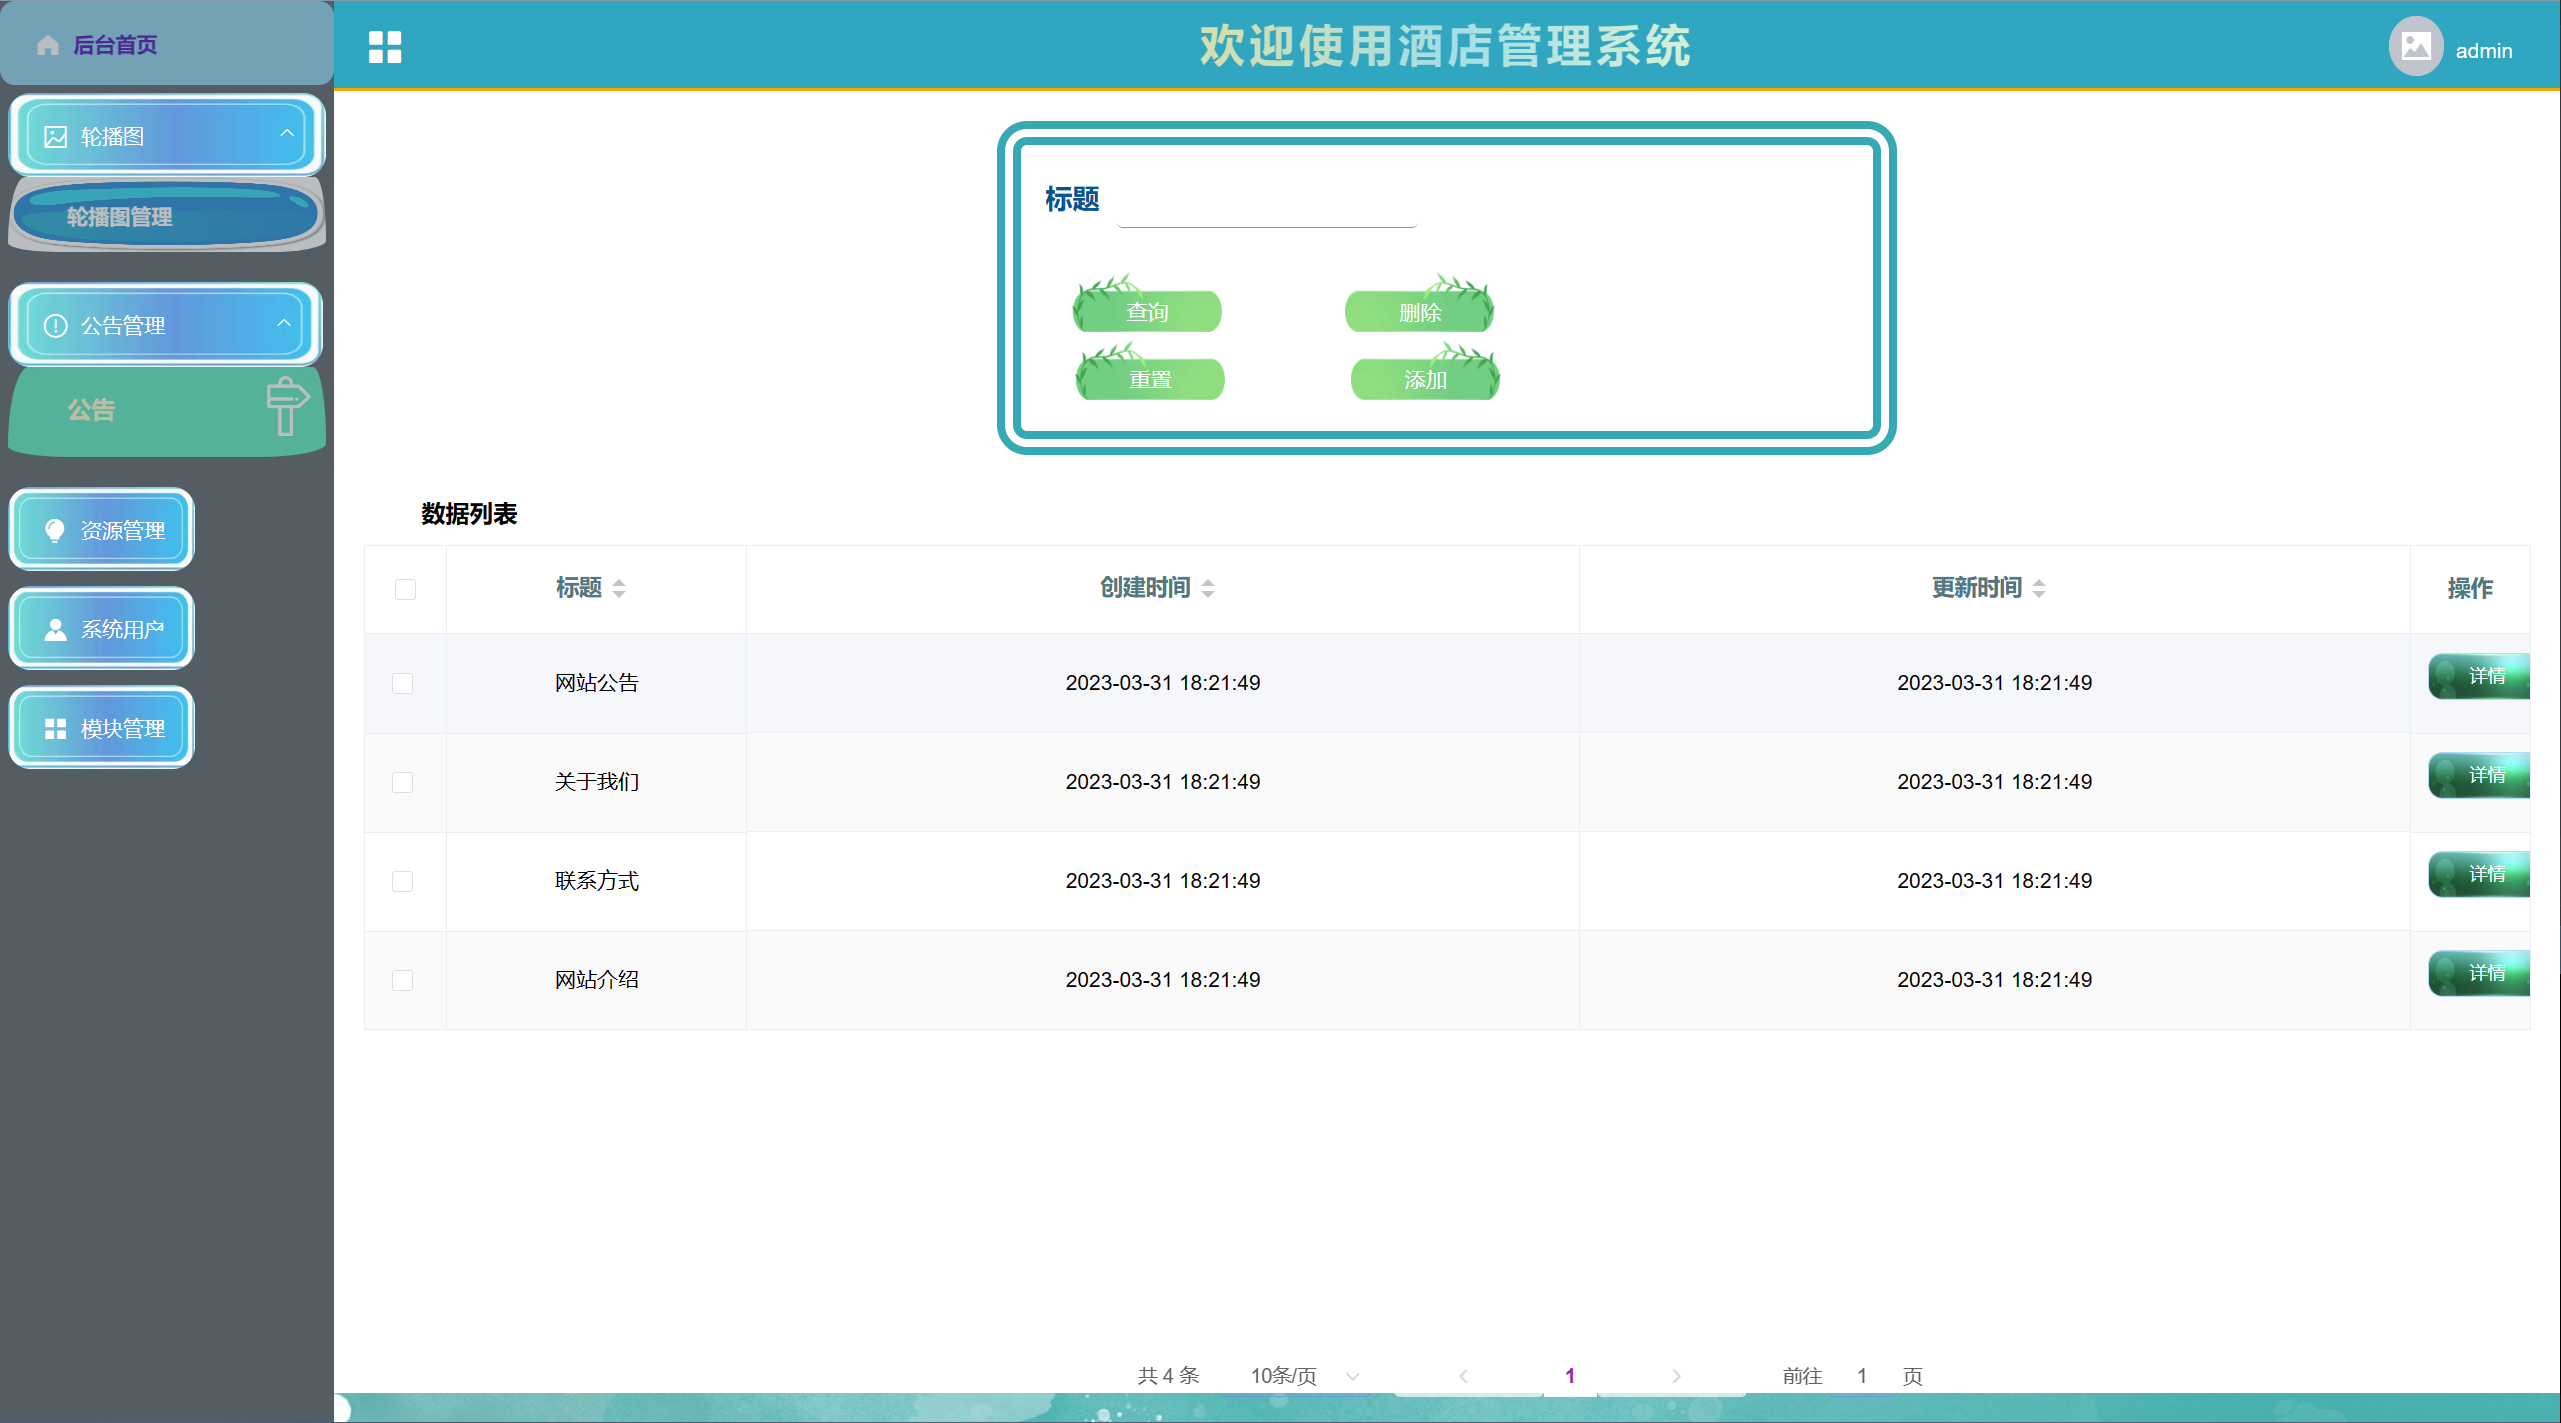2561x1423 pixels.
Task: Click the signpost icon beside 公告
Action: (287, 406)
